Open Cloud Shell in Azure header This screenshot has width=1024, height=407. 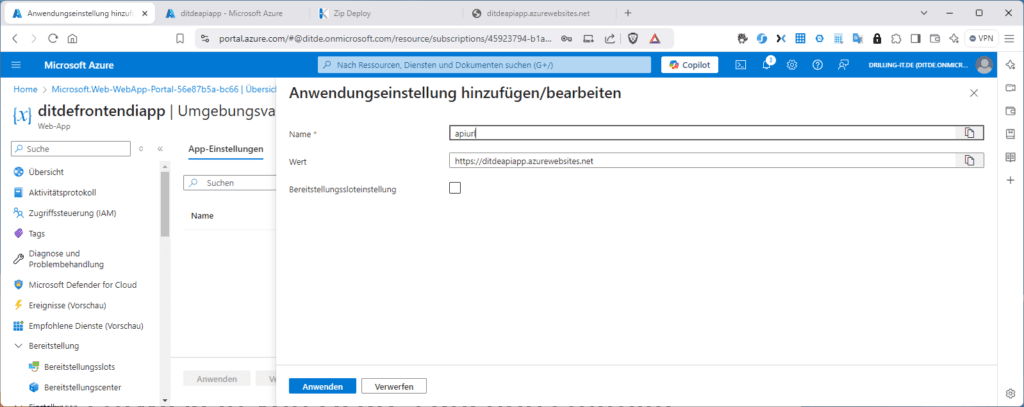point(741,65)
